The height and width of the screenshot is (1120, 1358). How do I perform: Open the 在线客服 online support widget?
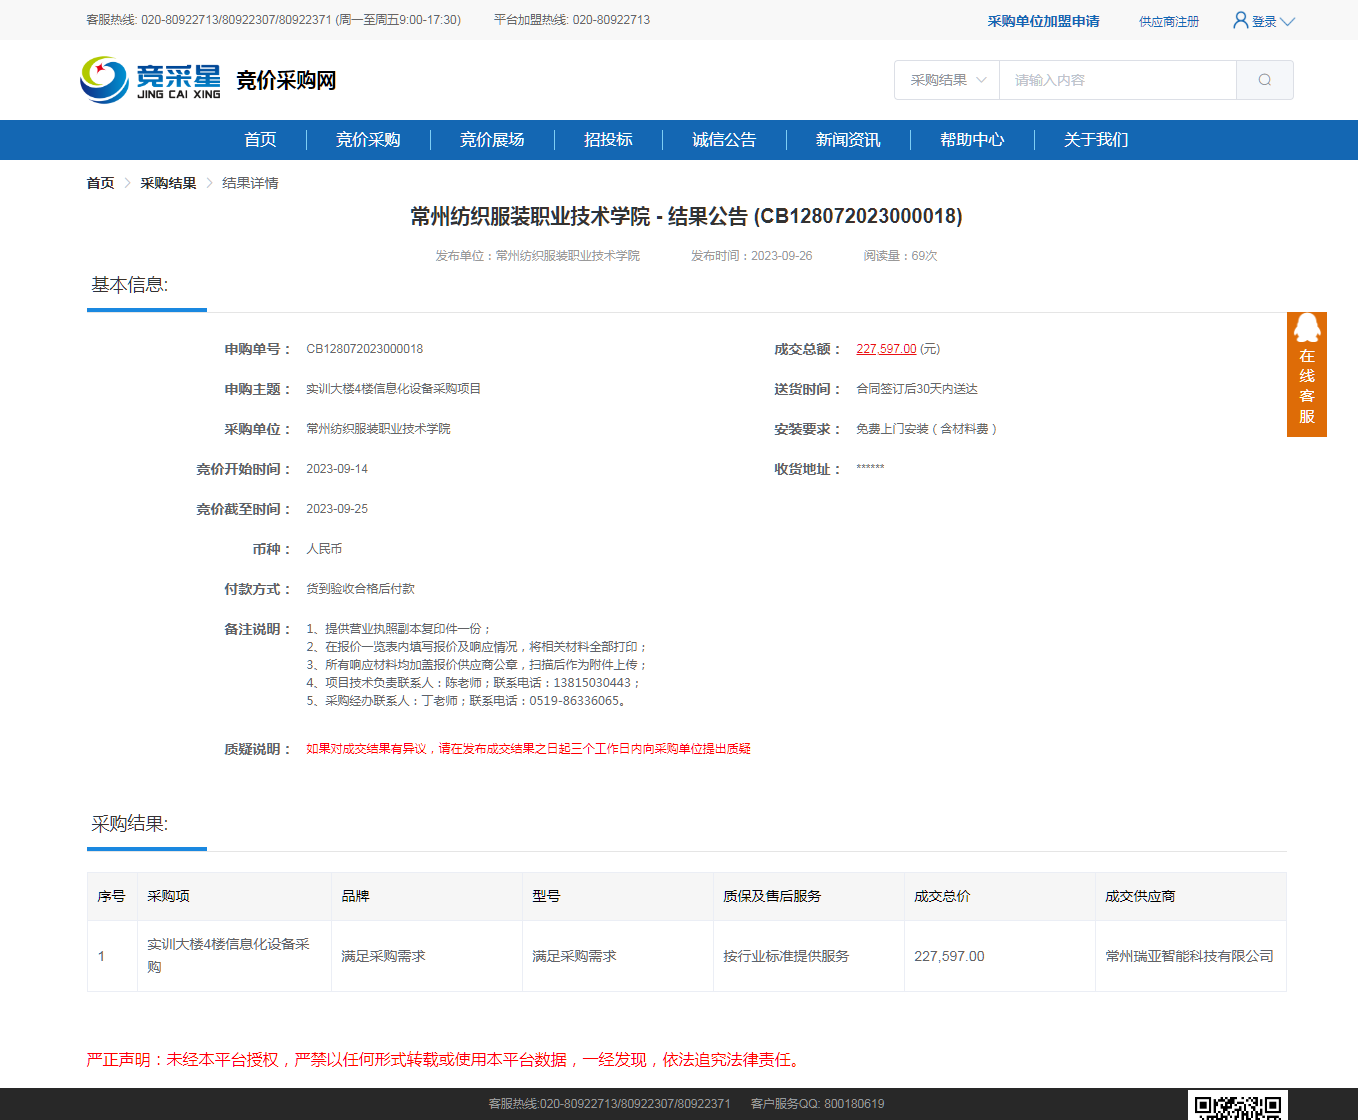(1306, 375)
